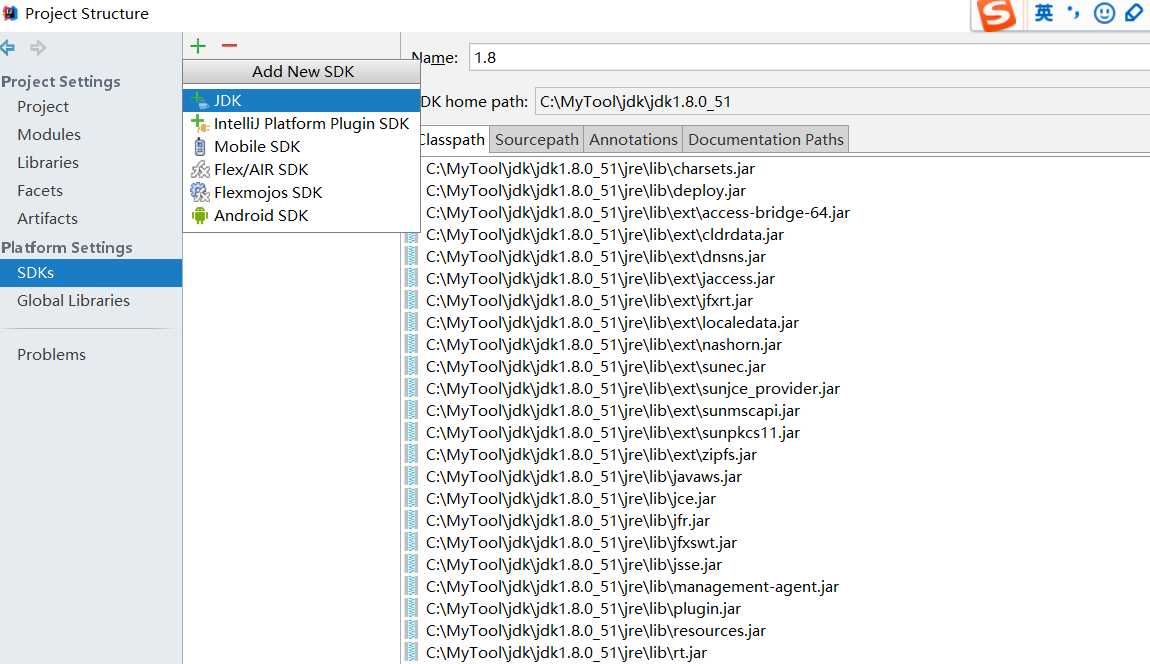Select the management-agent.jar entry
The image size is (1150, 664).
tap(632, 587)
